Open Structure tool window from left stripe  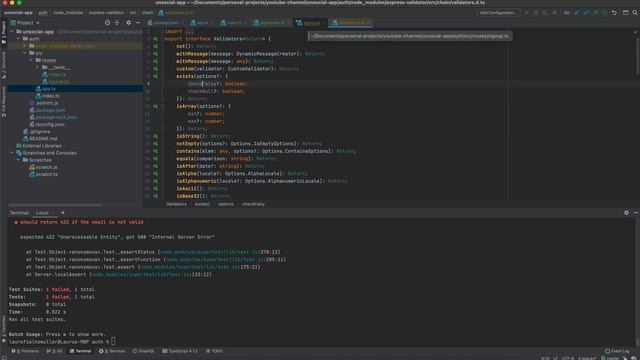pos(4,65)
